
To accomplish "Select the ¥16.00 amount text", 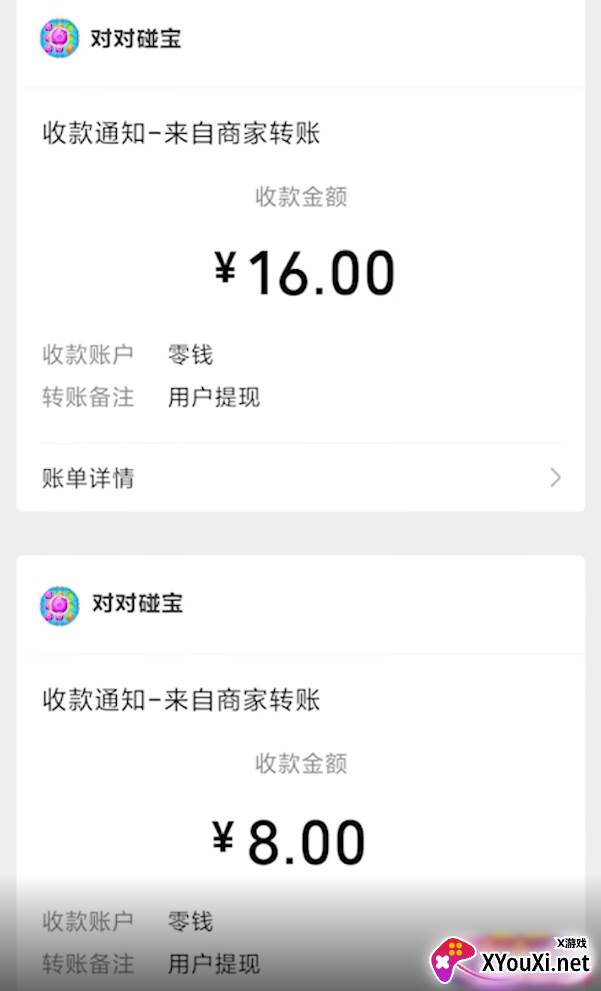I will [x=305, y=272].
